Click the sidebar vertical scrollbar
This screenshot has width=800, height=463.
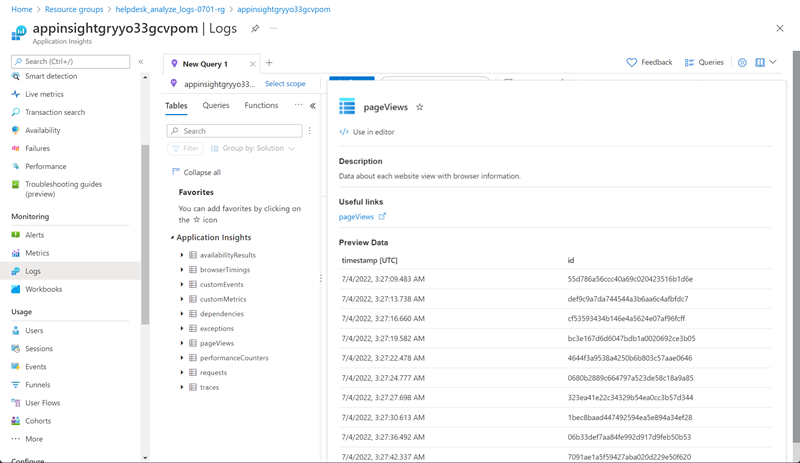[145, 235]
